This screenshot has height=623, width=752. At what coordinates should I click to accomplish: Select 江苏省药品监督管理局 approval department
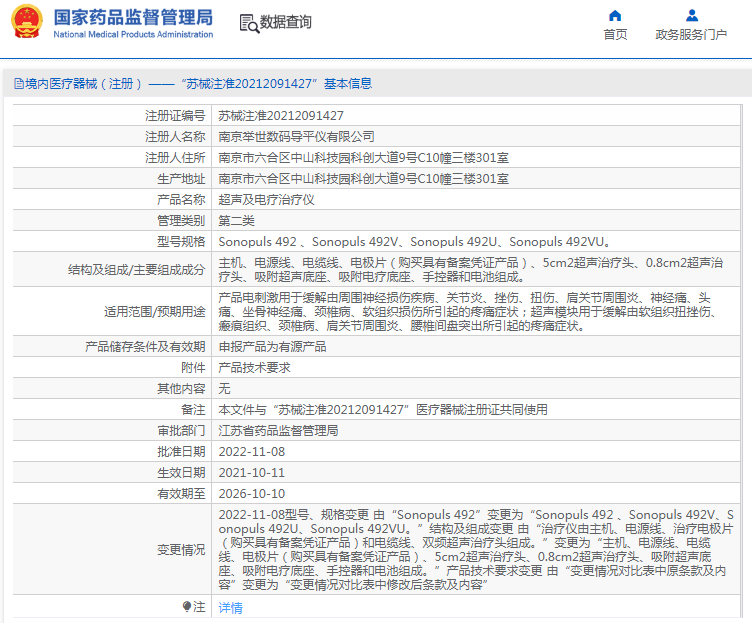click(278, 431)
